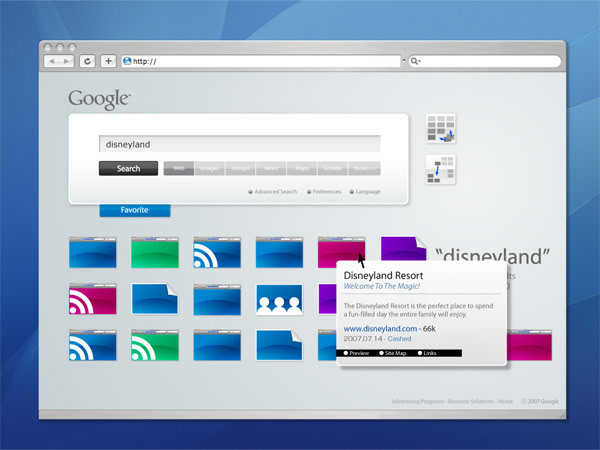Click the browser forward arrow
This screenshot has width=600, height=450.
click(66, 61)
